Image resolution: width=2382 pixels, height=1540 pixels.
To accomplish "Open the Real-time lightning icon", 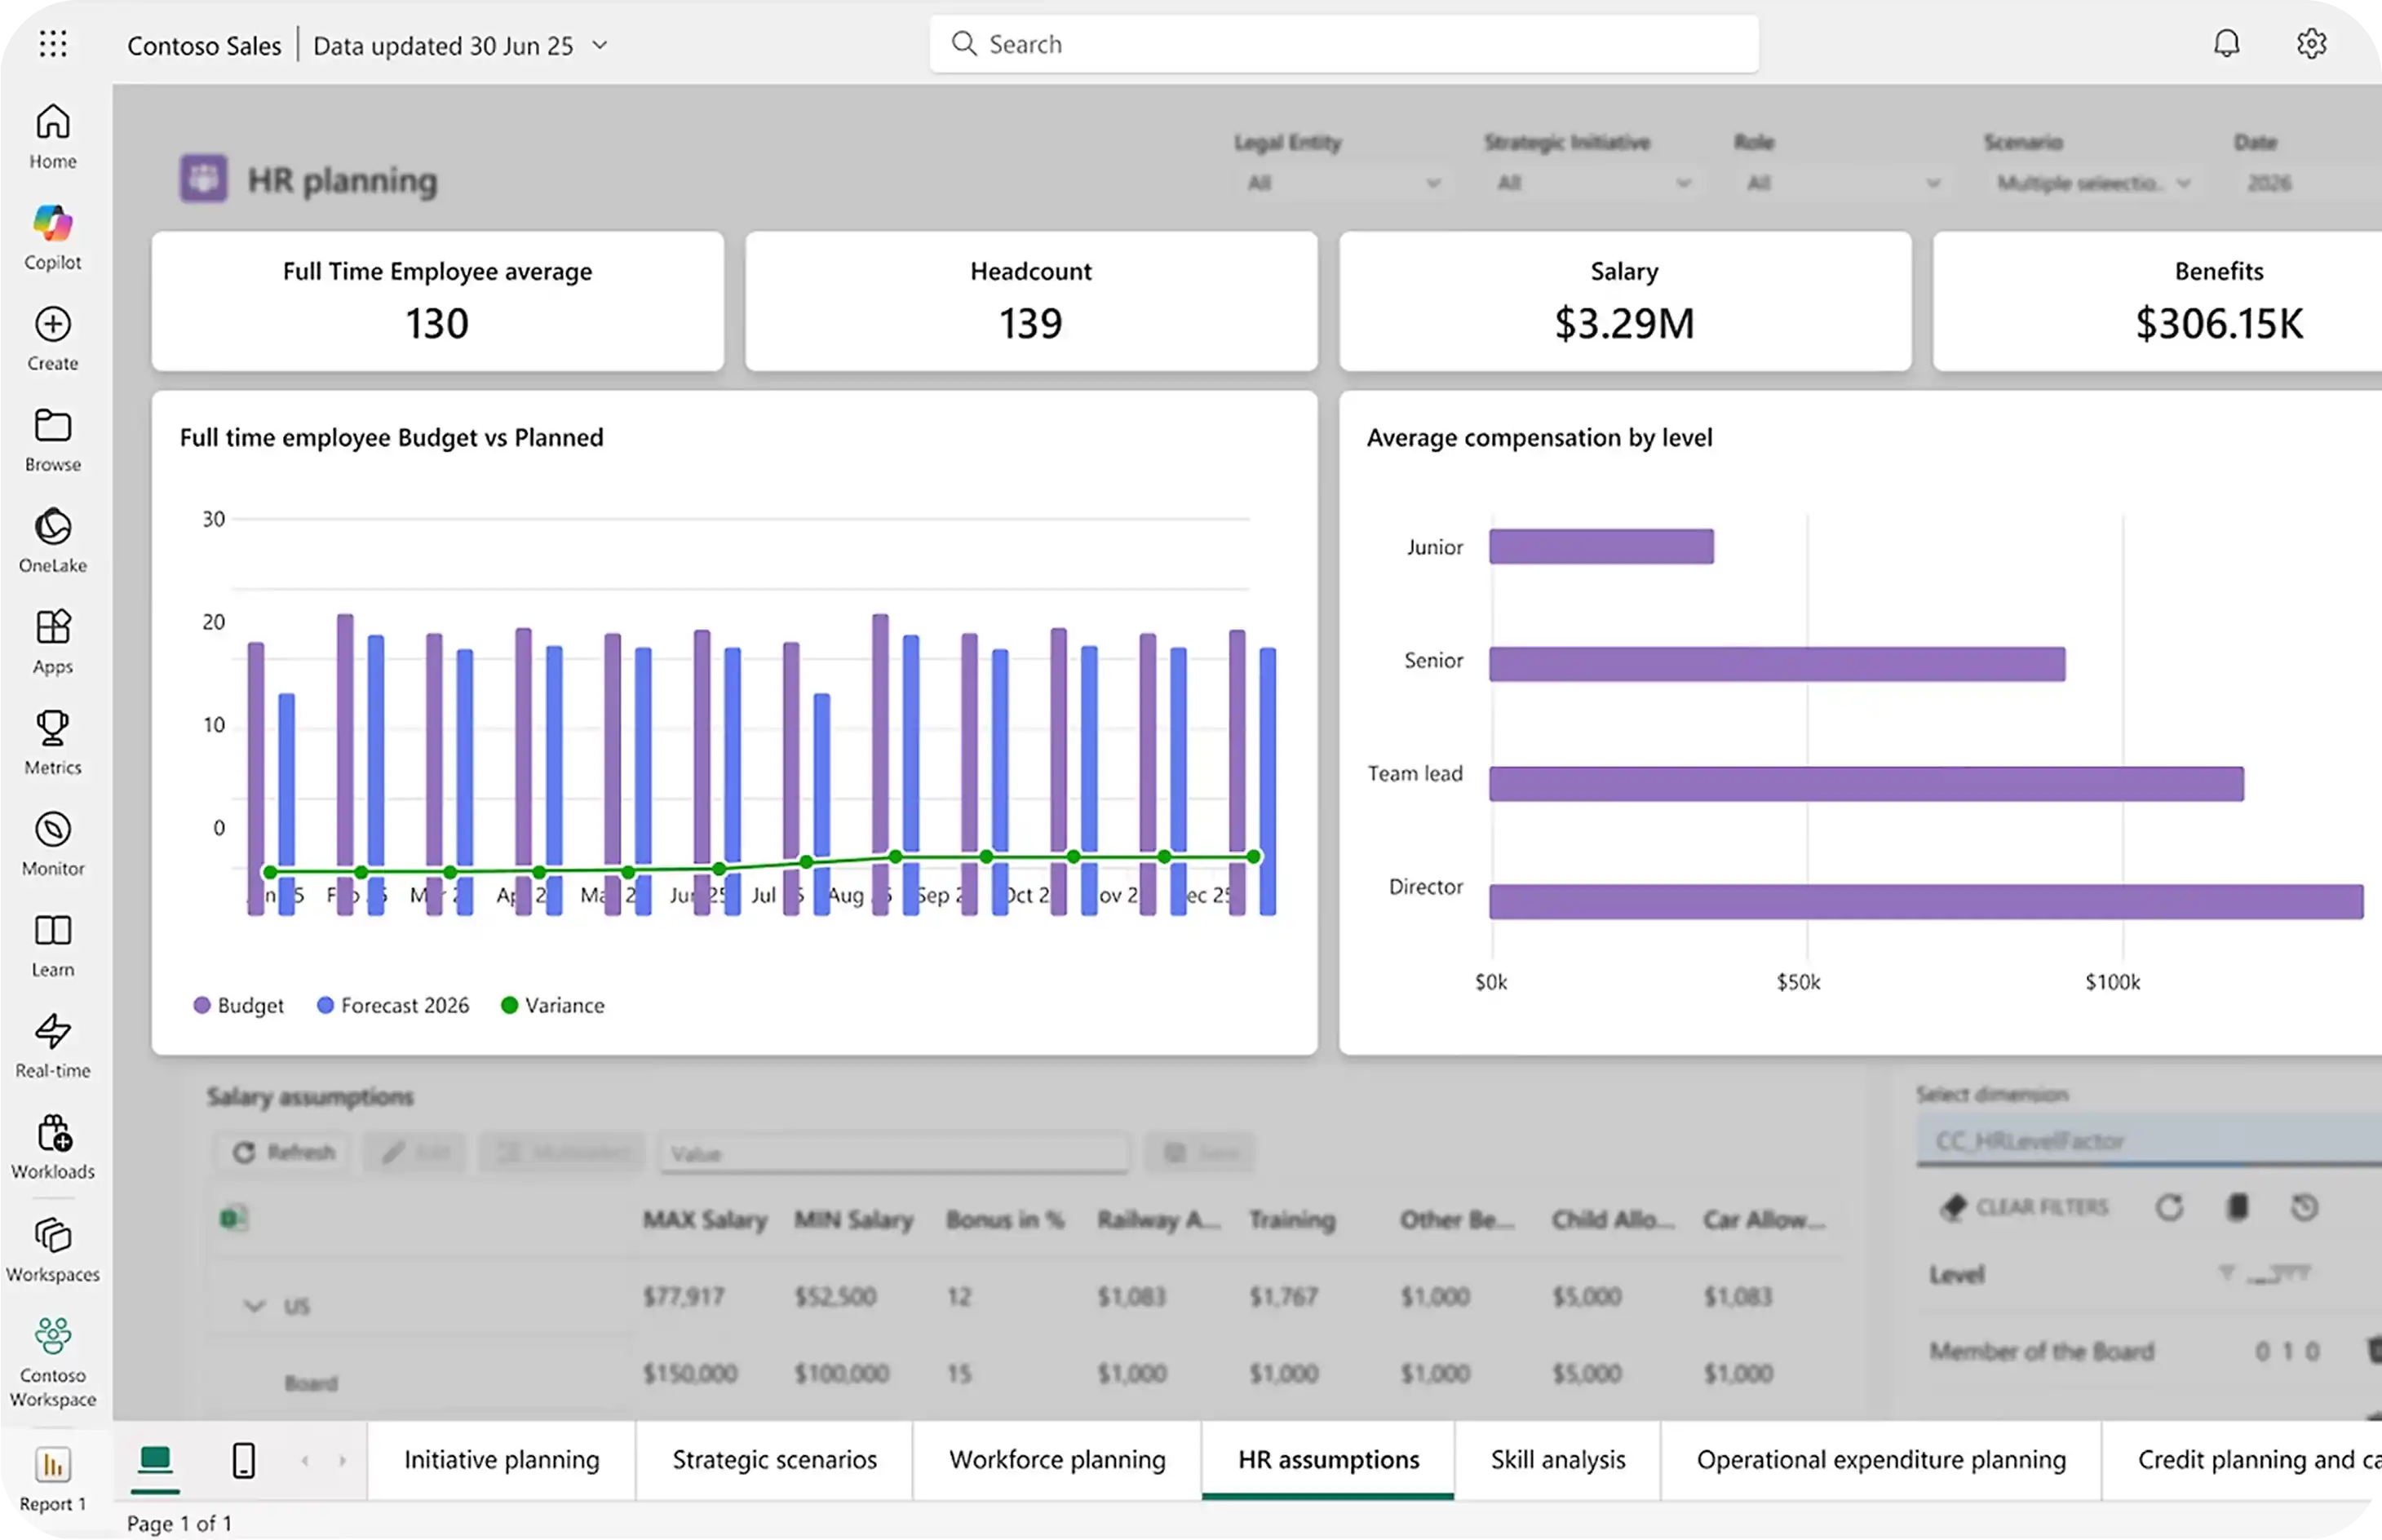I will click(53, 1033).
